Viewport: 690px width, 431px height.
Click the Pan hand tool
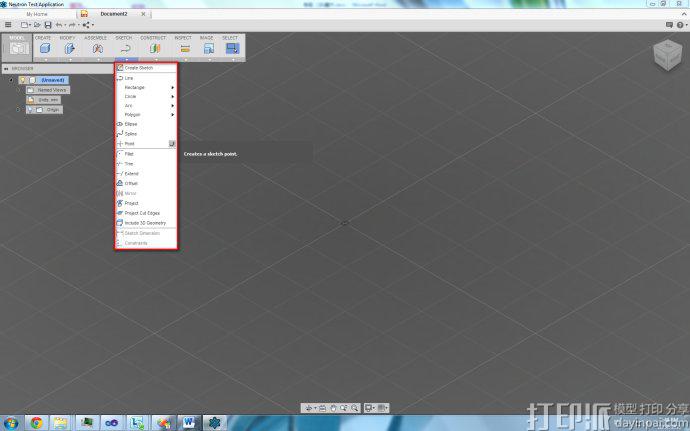[333, 408]
